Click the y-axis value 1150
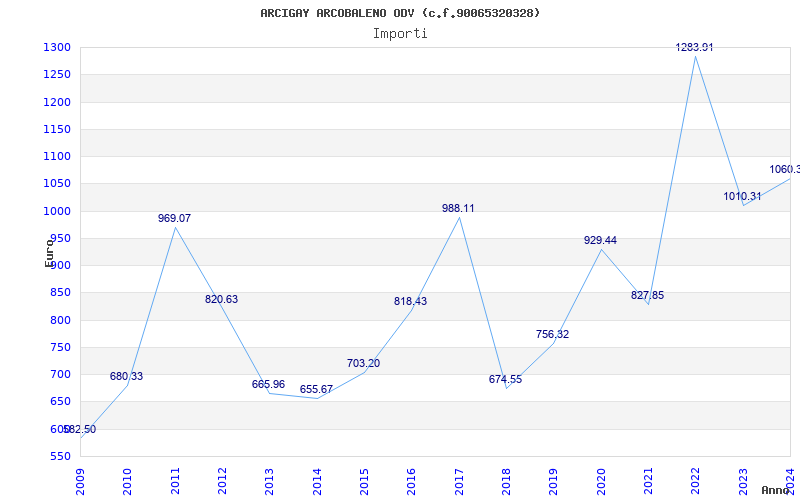The width and height of the screenshot is (800, 500). (x=57, y=129)
